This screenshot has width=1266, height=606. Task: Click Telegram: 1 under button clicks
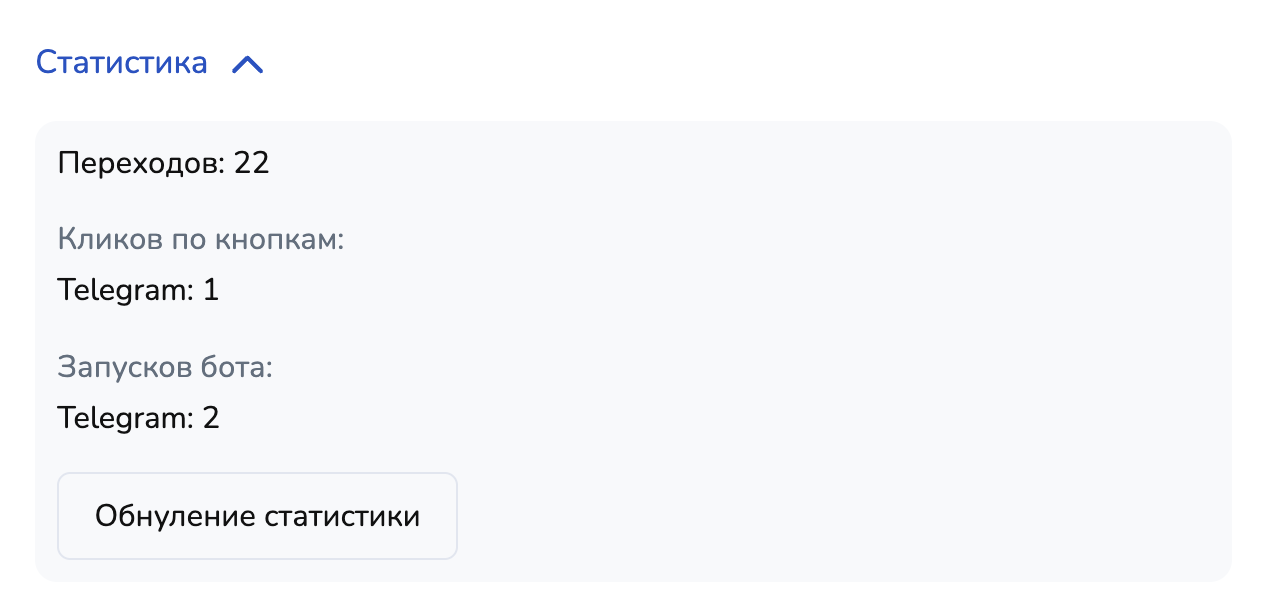point(138,291)
